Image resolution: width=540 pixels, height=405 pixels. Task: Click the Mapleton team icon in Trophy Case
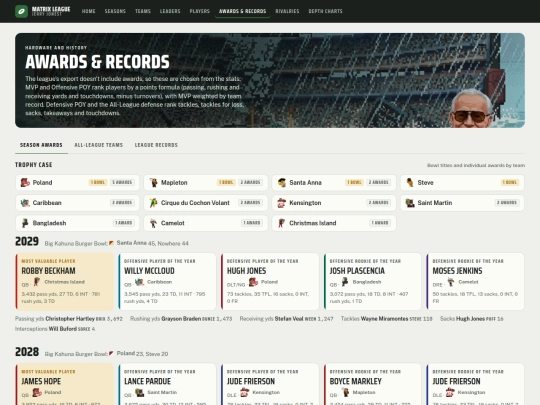point(154,183)
